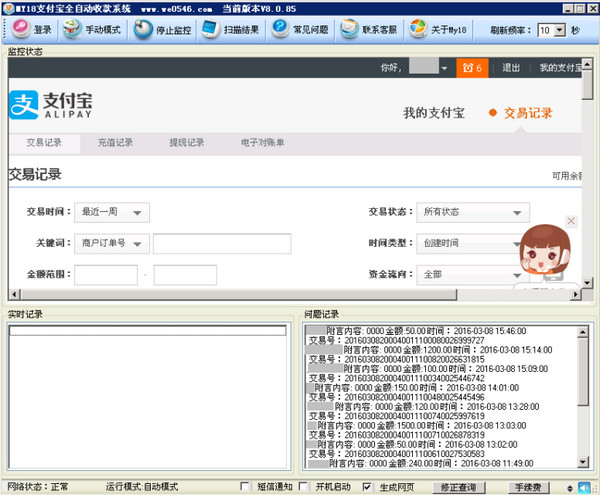Open 常见问题 FAQ
600x495 pixels.
[x=299, y=30]
